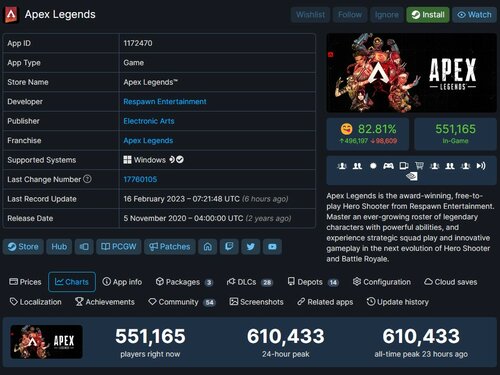This screenshot has width=500, height=375.
Task: Open the Steam community Hub button
Action: click(x=59, y=247)
